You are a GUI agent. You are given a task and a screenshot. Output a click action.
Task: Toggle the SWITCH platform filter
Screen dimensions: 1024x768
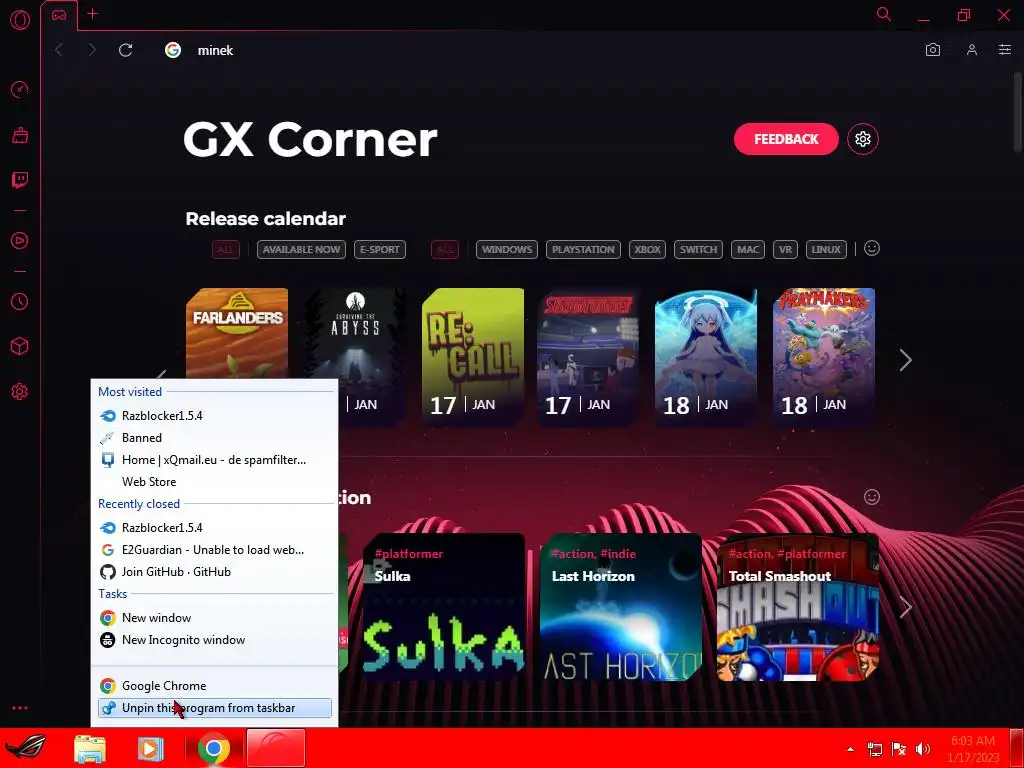click(698, 249)
